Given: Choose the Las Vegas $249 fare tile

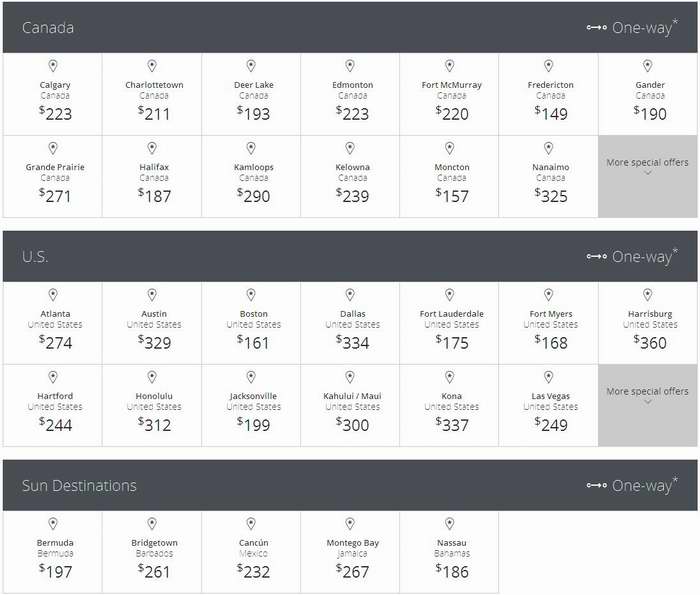Looking at the screenshot, I should 548,405.
